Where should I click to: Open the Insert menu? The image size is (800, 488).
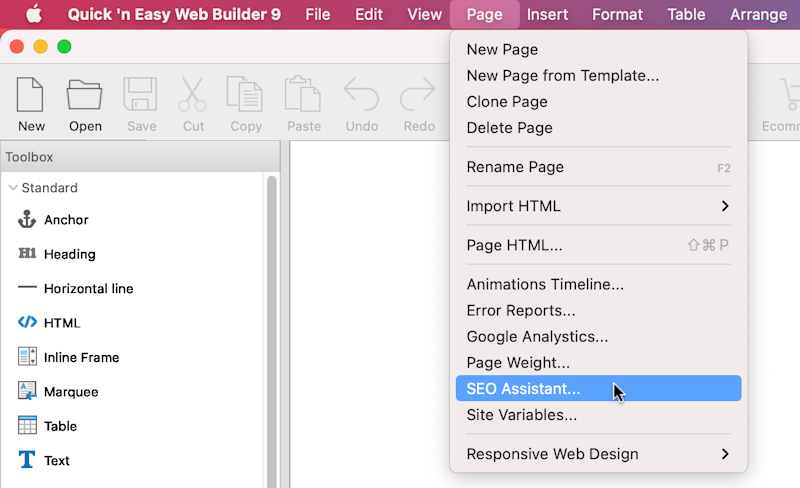(547, 14)
